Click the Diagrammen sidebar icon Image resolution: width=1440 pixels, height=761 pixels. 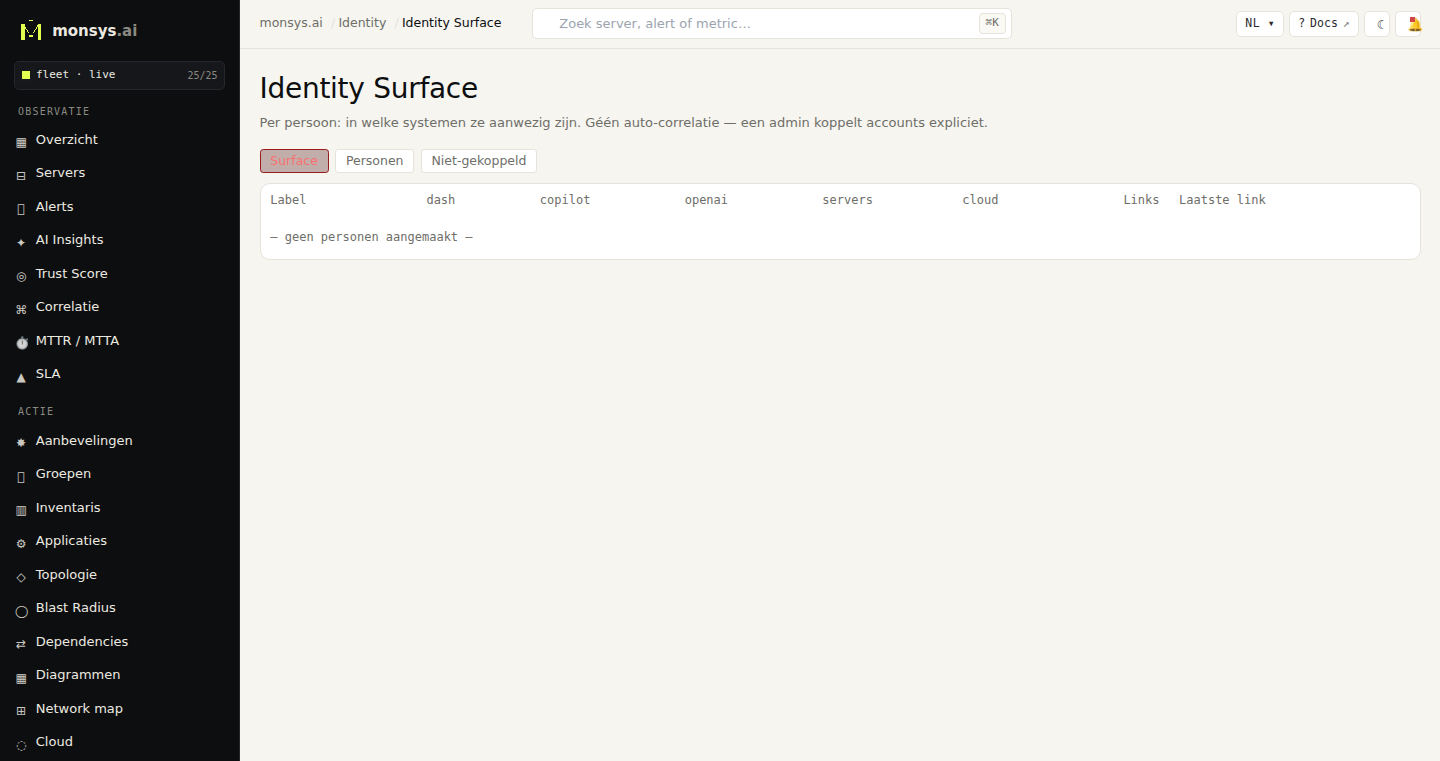(x=21, y=677)
